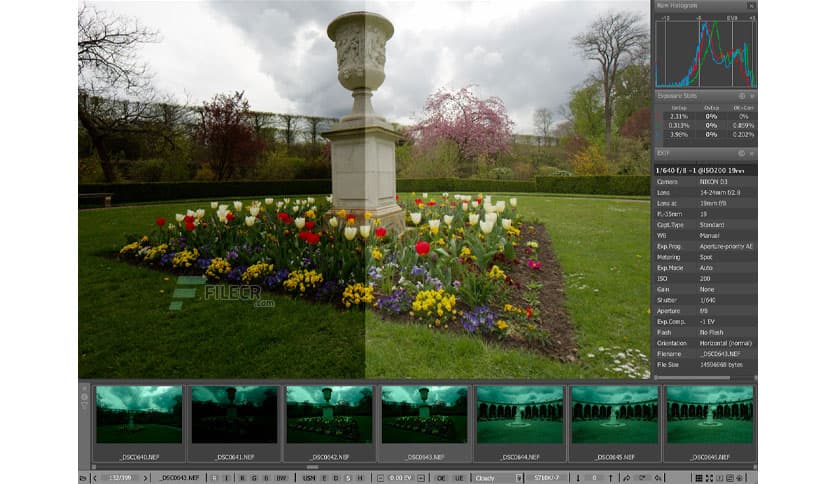Click the down arrow beside the 0 value
This screenshot has width=836, height=484.
578,478
